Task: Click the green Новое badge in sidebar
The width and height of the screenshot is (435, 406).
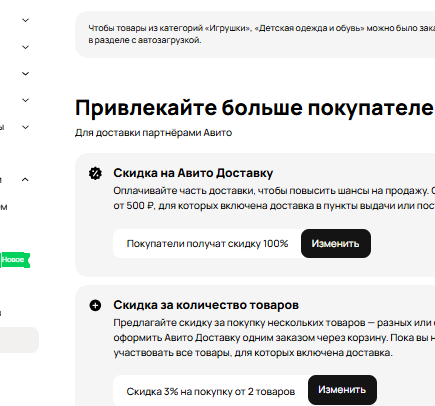Action: tap(15, 260)
